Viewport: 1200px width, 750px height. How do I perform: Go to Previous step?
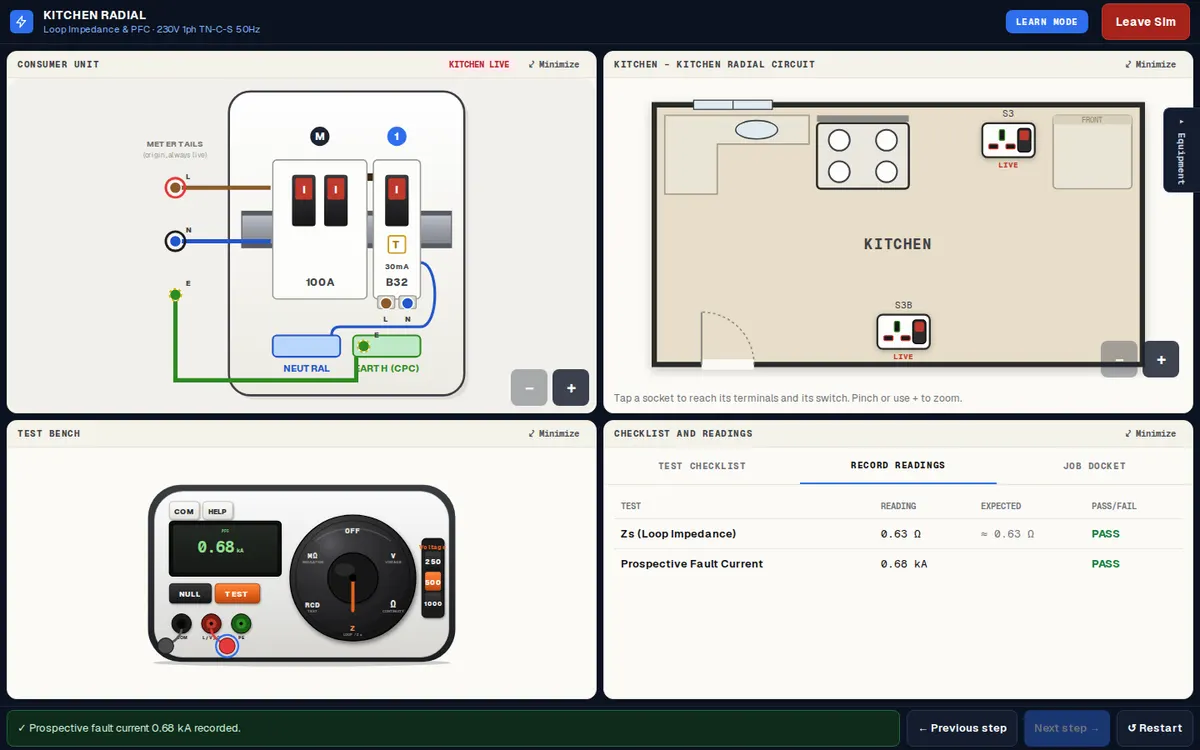[x=963, y=728]
